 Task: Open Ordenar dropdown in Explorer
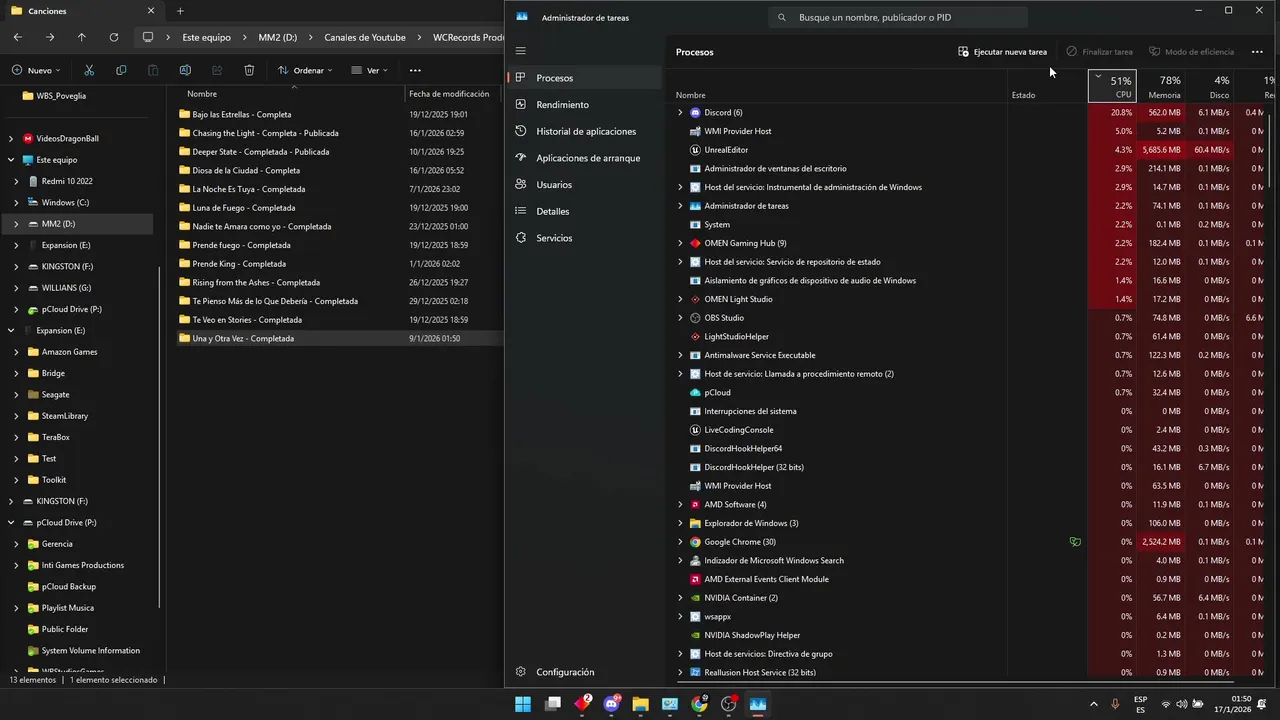coord(306,70)
